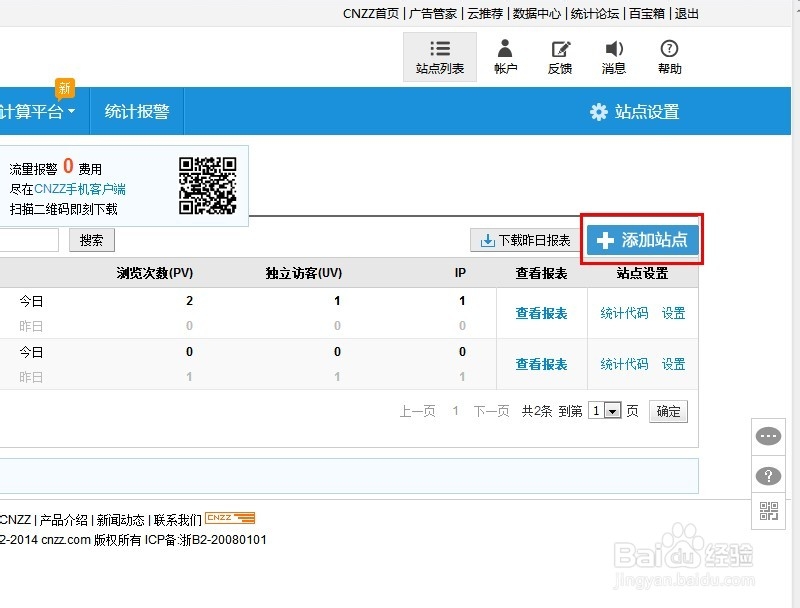Open the 站点列表 site list icon
Screen dimensions: 800x608
tap(440, 57)
